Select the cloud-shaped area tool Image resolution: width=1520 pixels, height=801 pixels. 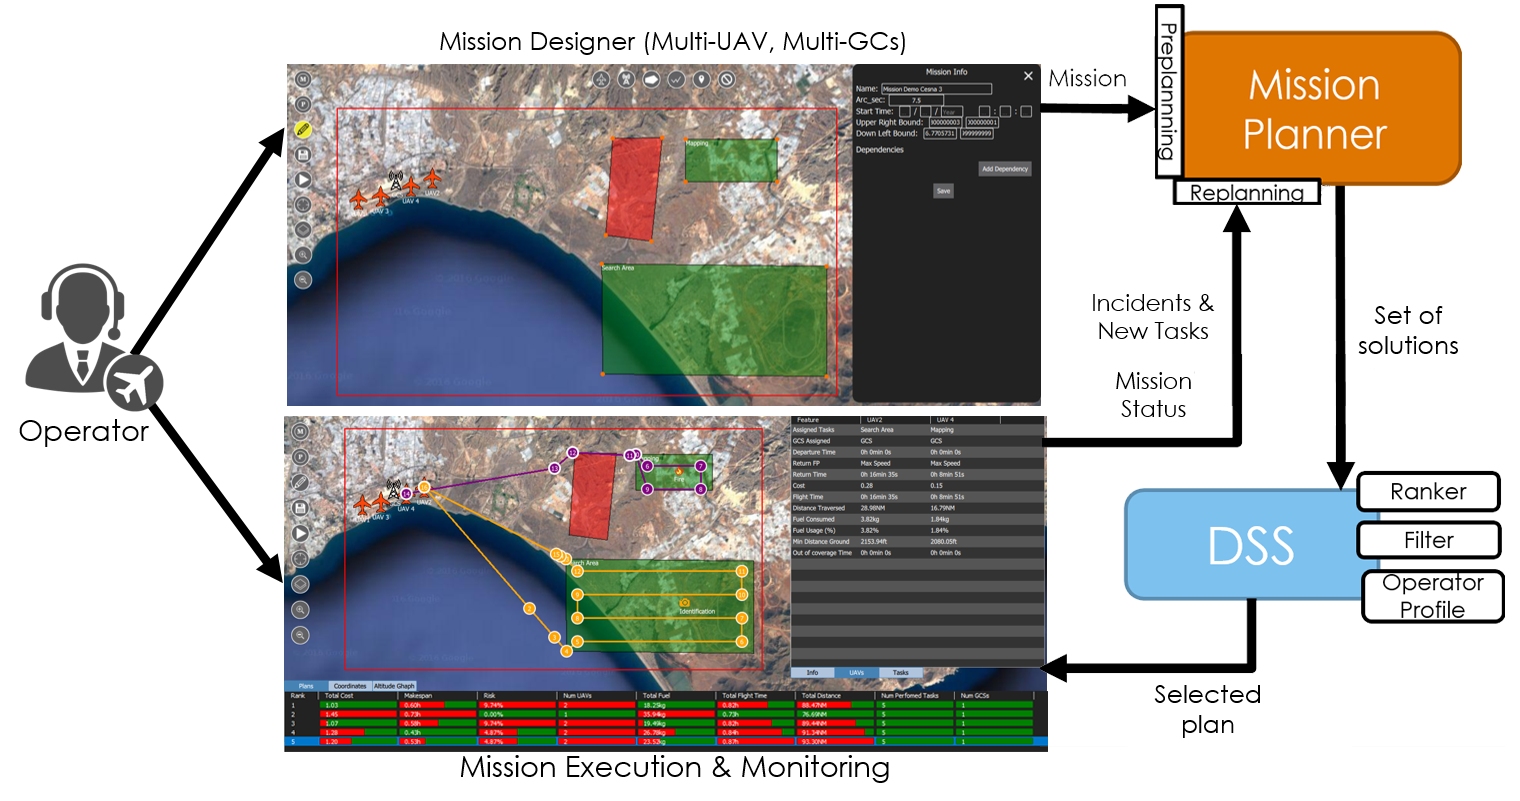tap(652, 79)
